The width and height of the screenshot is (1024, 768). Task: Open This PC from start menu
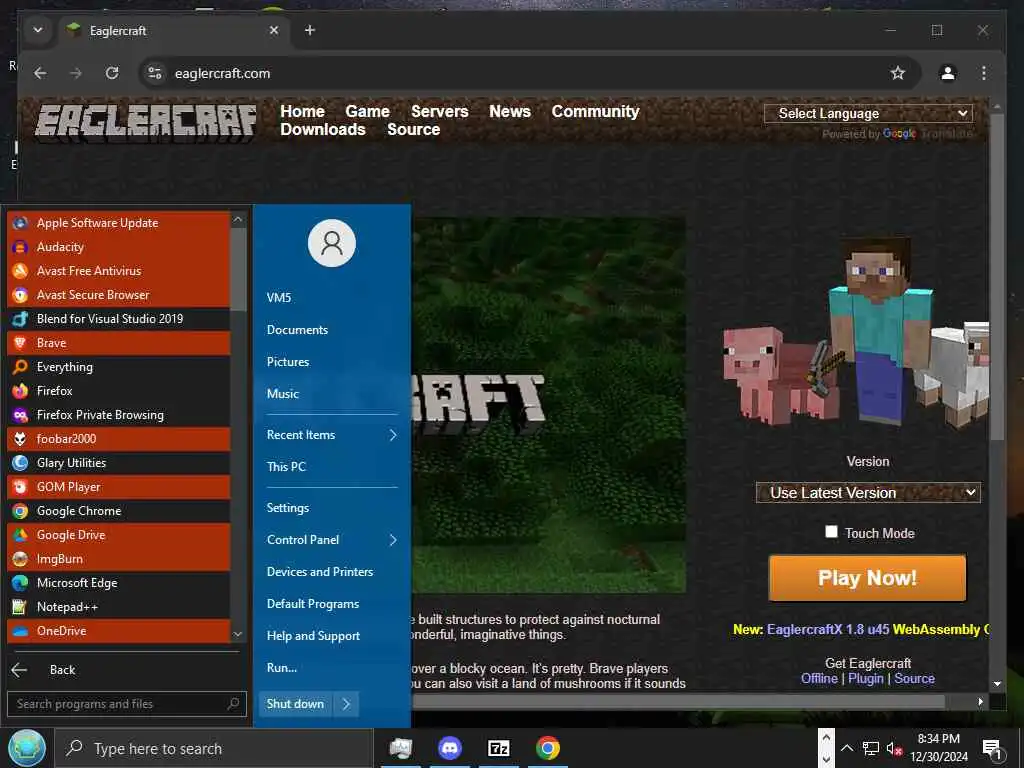click(x=286, y=467)
